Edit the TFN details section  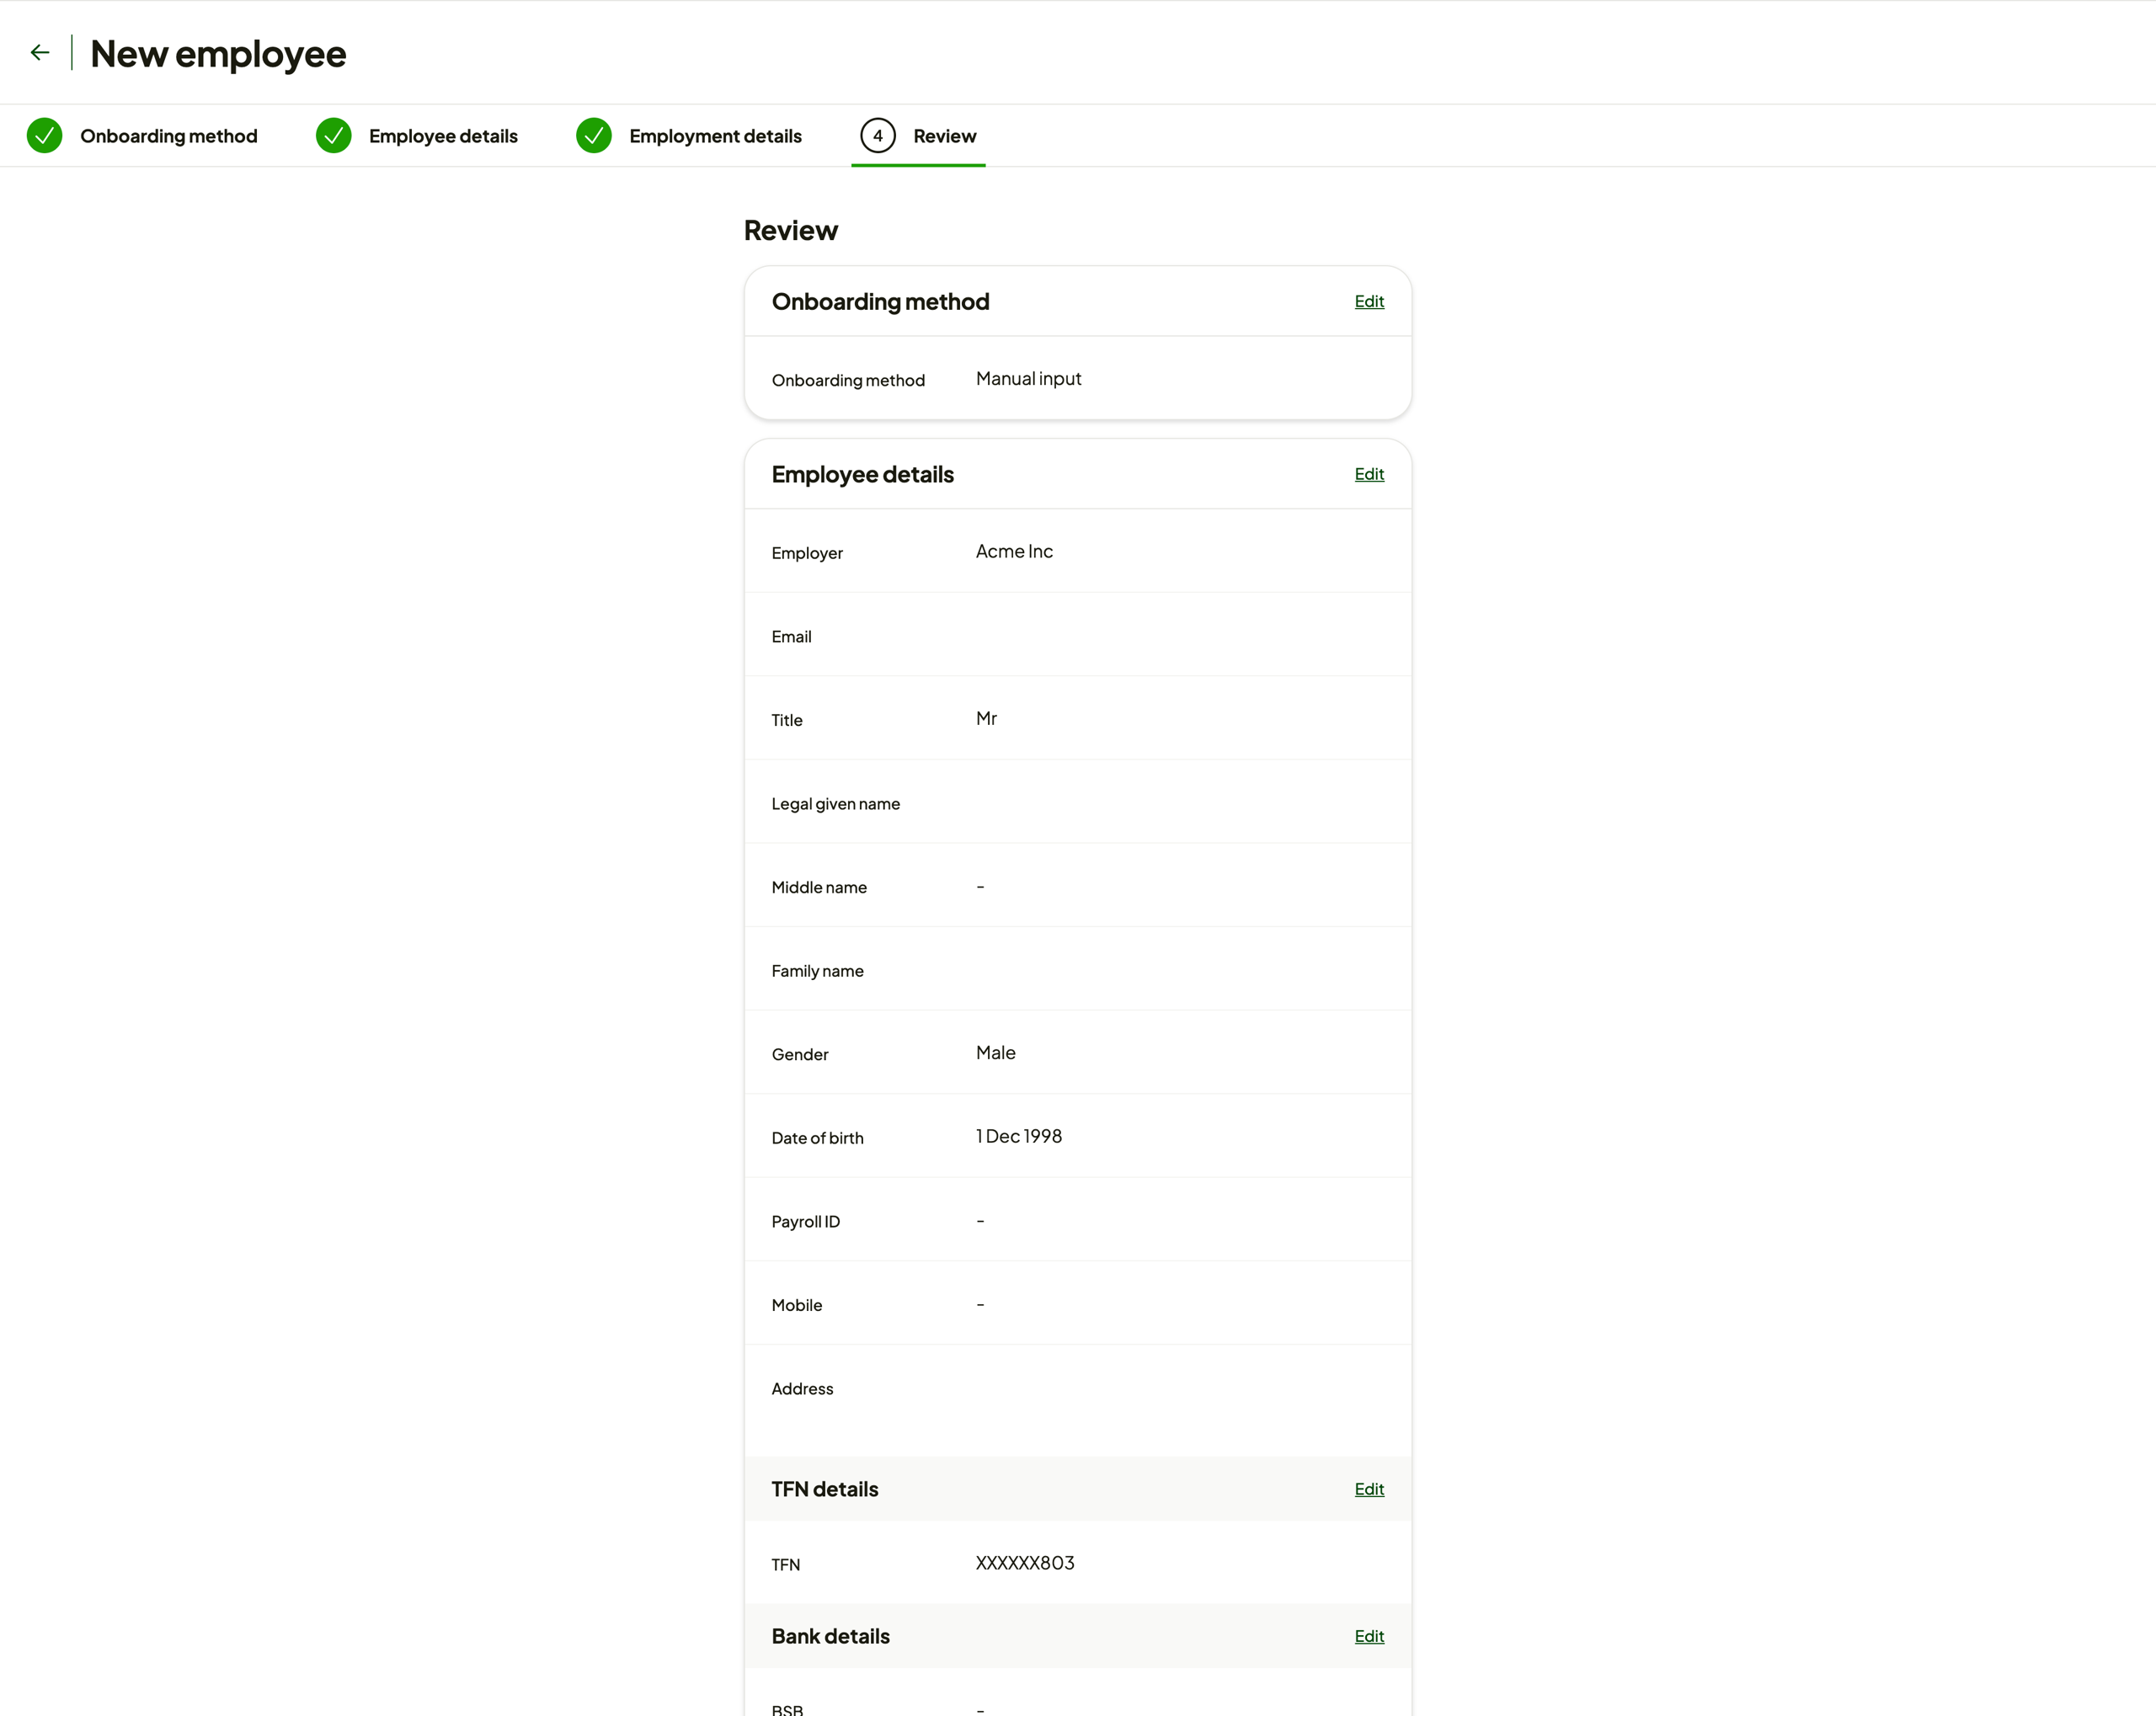1368,1489
